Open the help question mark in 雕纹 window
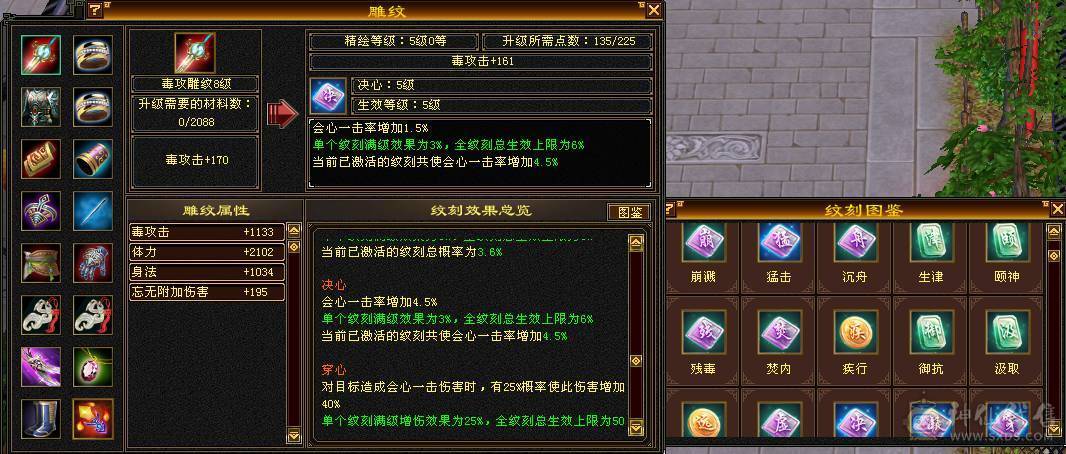Viewport: 1066px width, 454px height. coord(95,10)
